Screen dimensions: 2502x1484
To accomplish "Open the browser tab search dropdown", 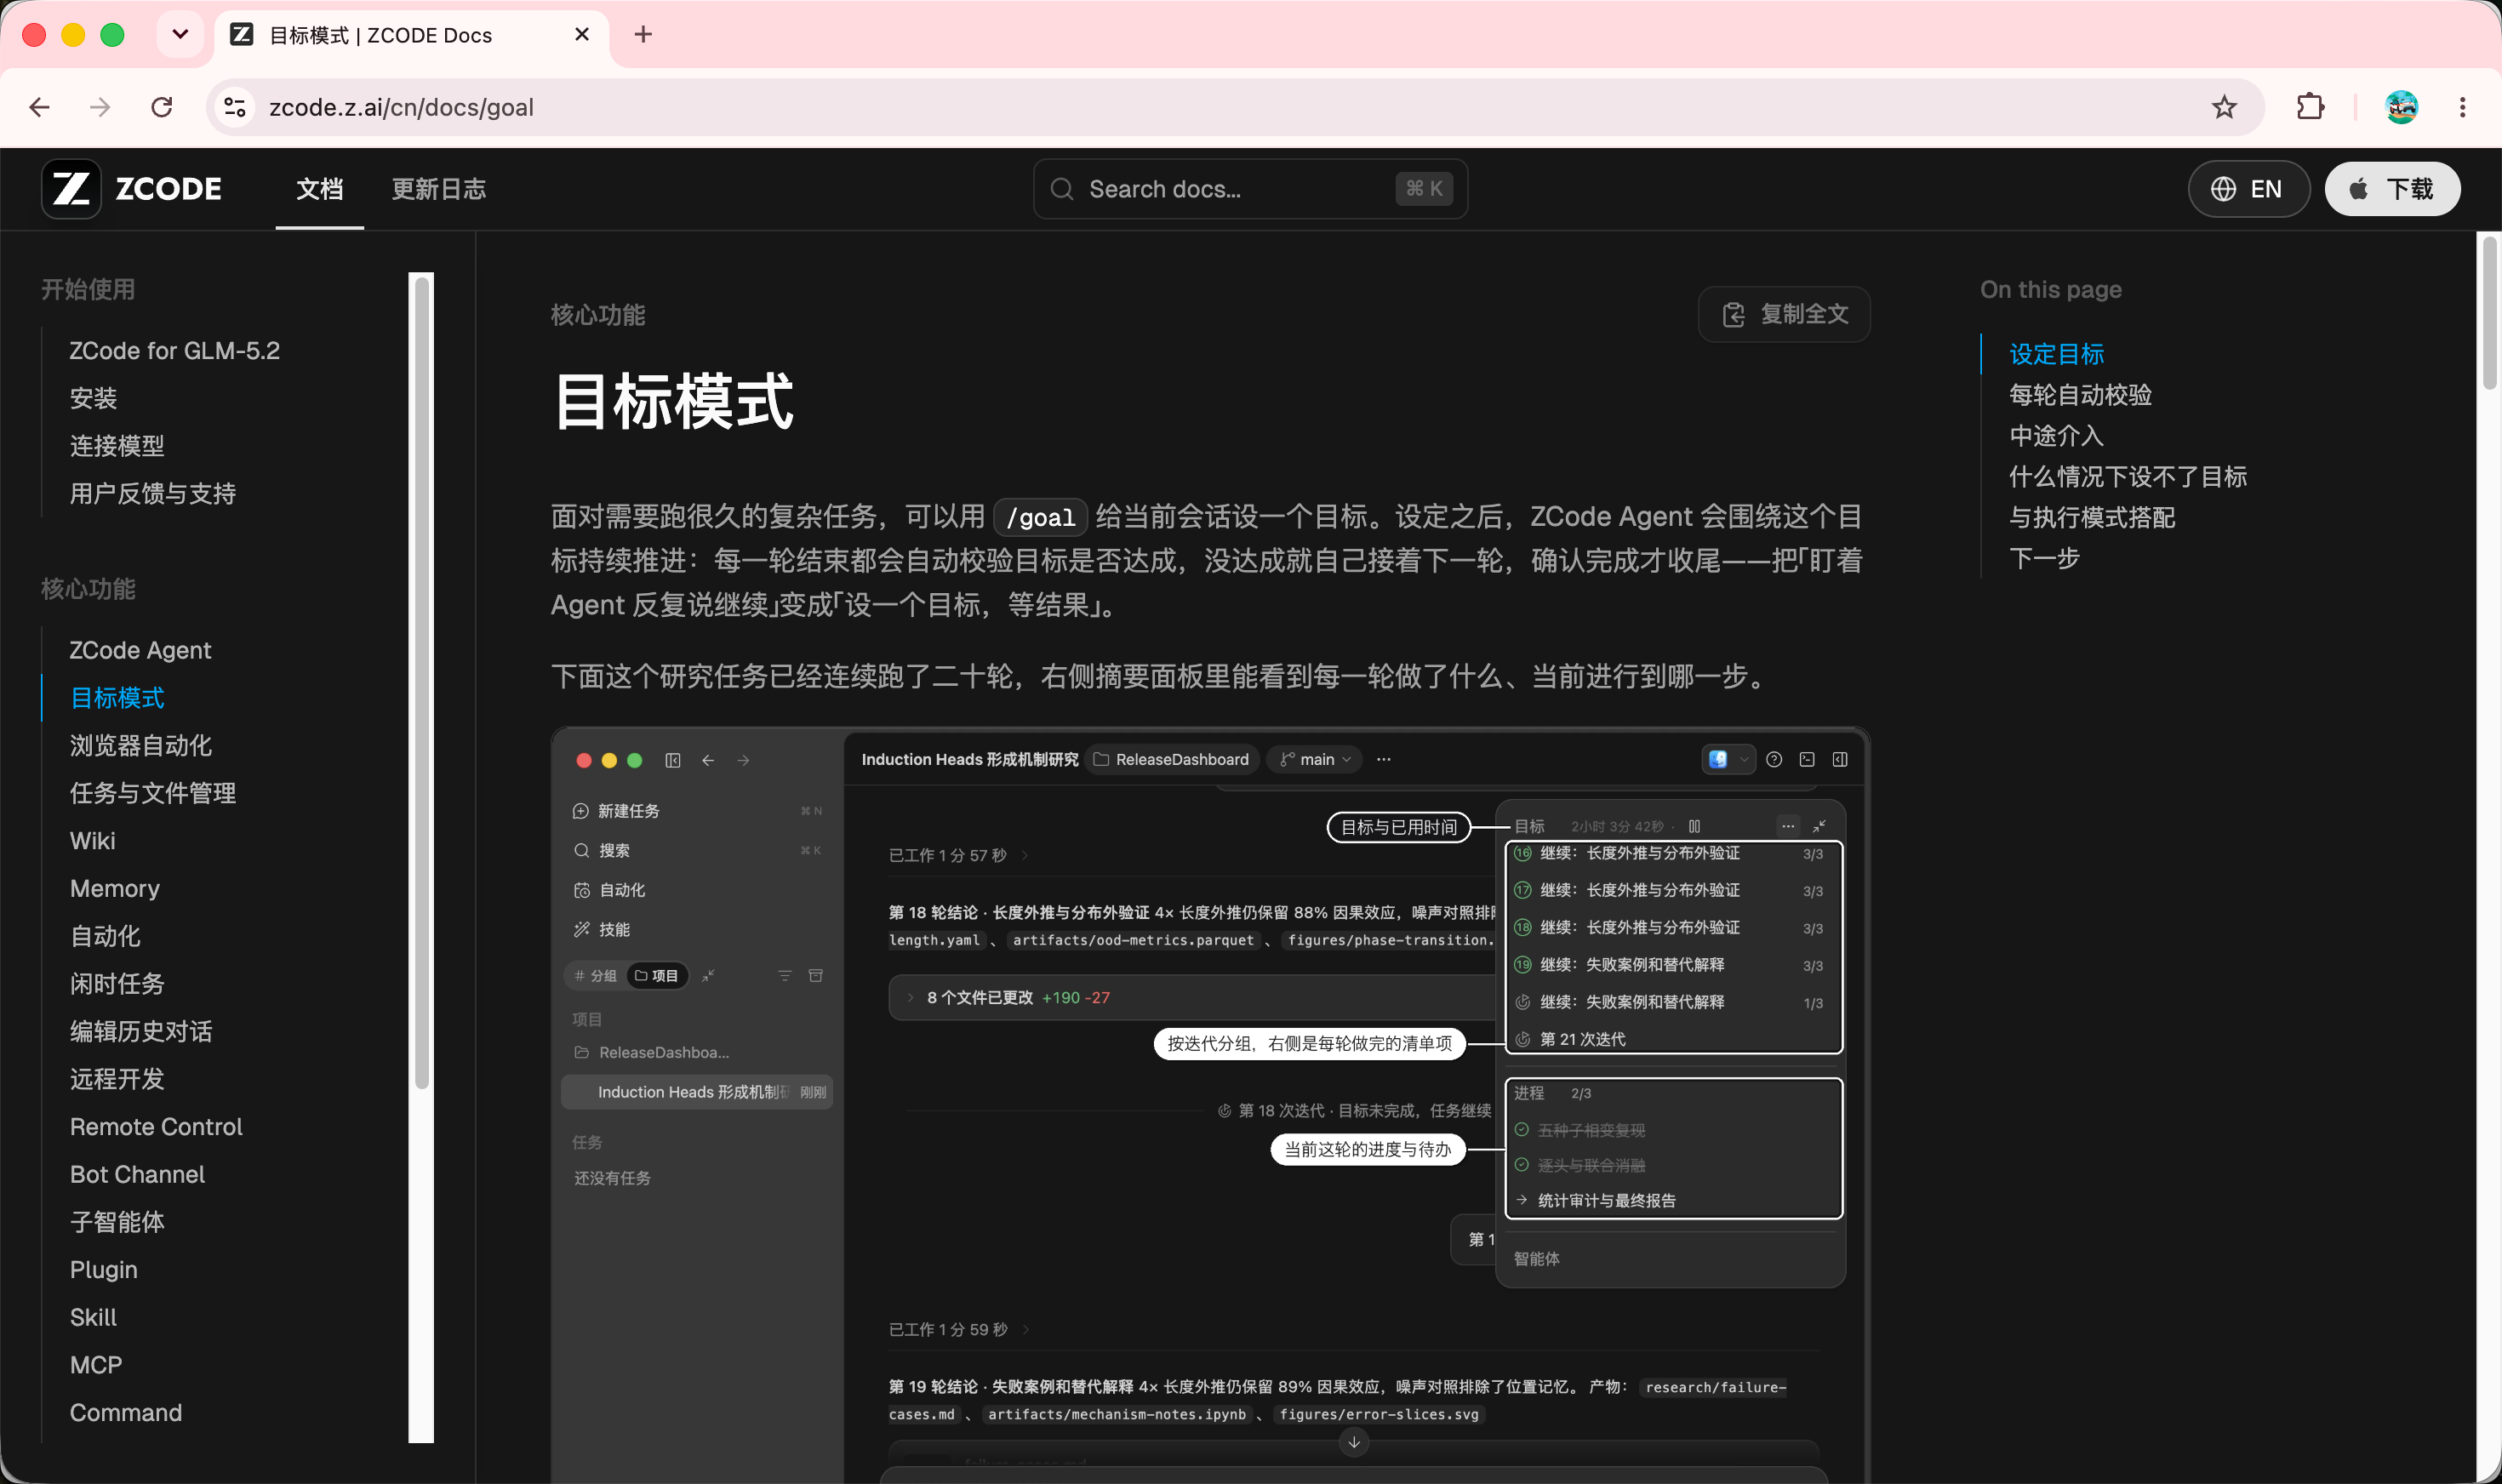I will [x=180, y=35].
